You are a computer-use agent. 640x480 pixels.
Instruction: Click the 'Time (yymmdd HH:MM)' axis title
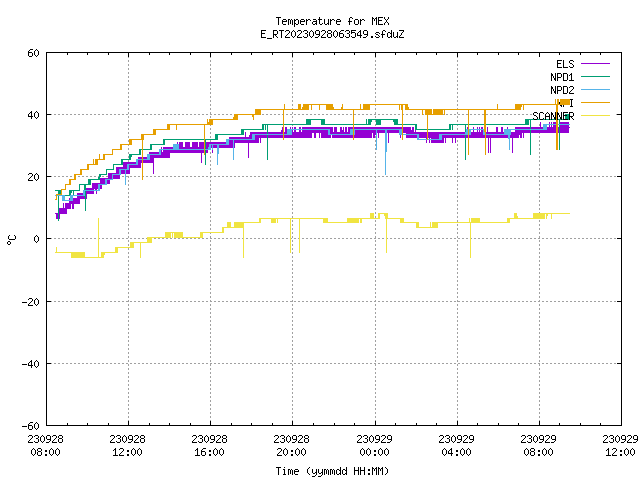(x=332, y=471)
